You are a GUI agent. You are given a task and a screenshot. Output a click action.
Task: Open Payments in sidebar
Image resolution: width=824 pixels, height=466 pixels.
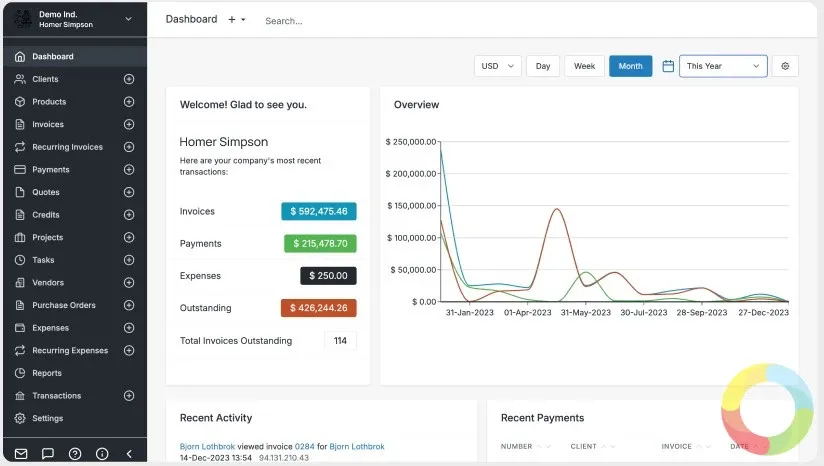[50, 170]
